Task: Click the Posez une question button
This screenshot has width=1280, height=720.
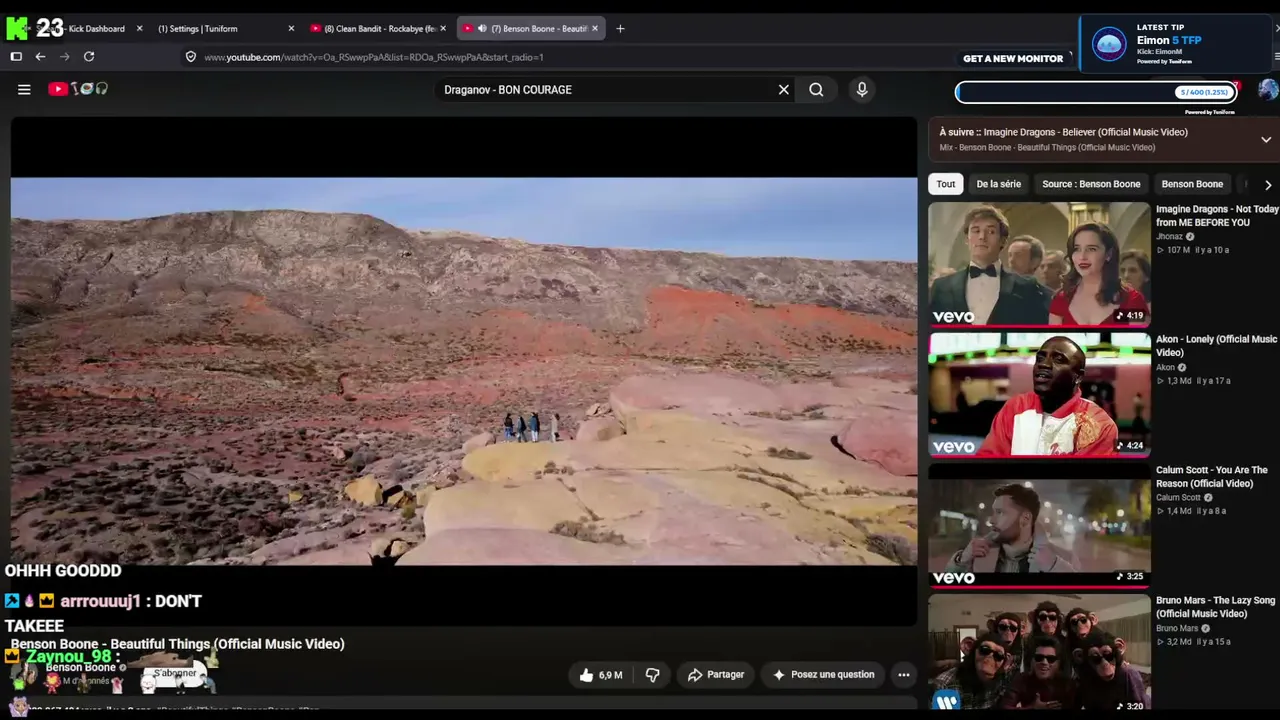Action: 824,675
